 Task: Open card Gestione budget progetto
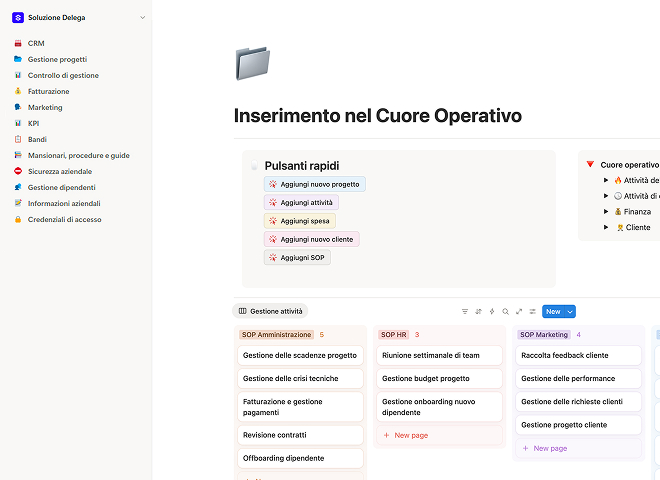click(439, 379)
